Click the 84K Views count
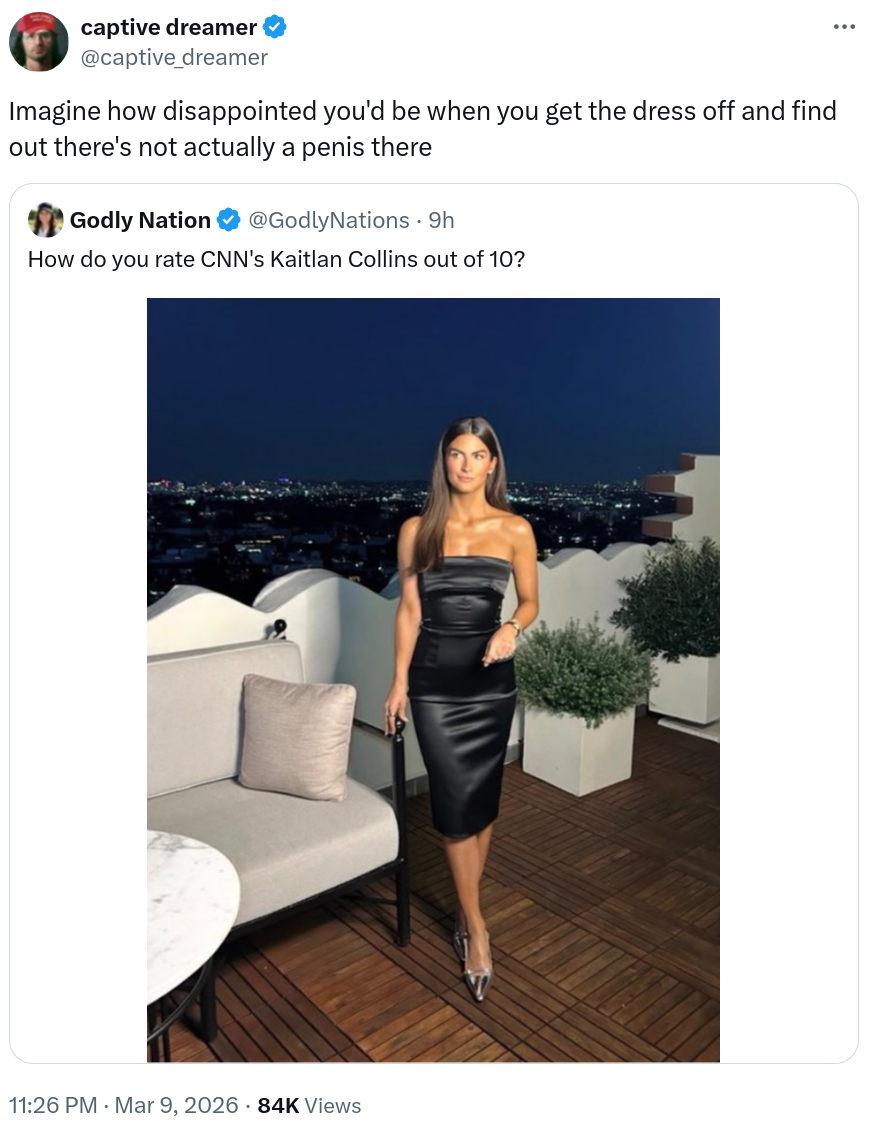The width and height of the screenshot is (873, 1128). (309, 1105)
